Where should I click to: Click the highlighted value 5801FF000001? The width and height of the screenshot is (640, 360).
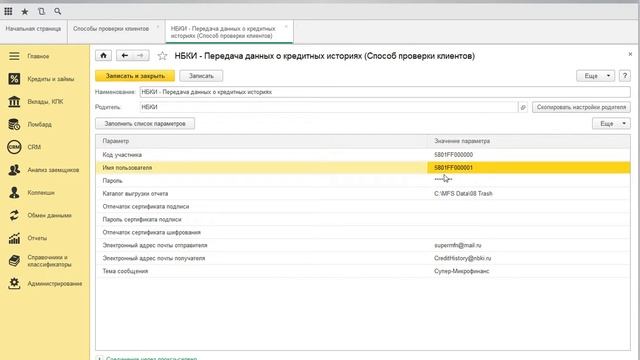[453, 168]
